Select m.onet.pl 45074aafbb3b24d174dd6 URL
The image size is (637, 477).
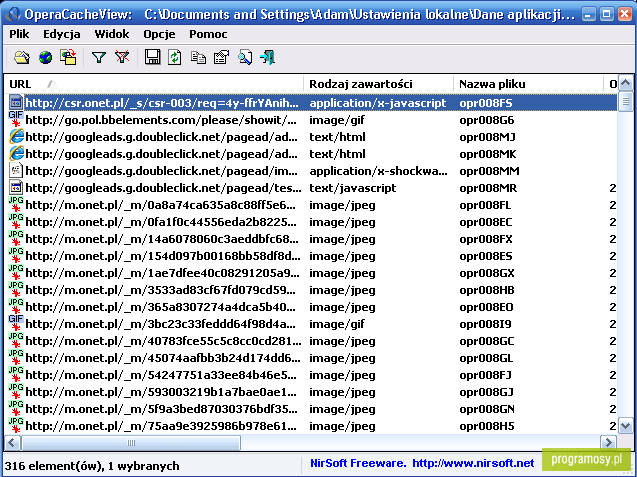[x=162, y=358]
